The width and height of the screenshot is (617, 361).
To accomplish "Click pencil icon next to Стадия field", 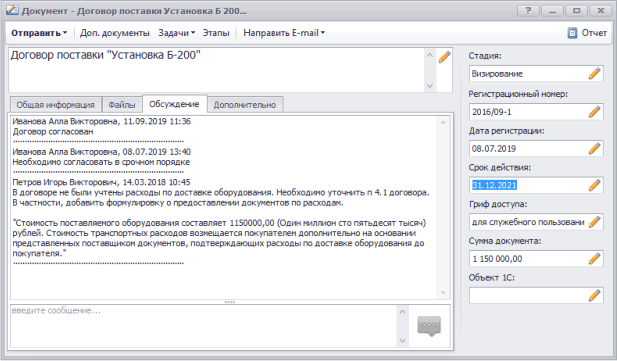I will 595,74.
